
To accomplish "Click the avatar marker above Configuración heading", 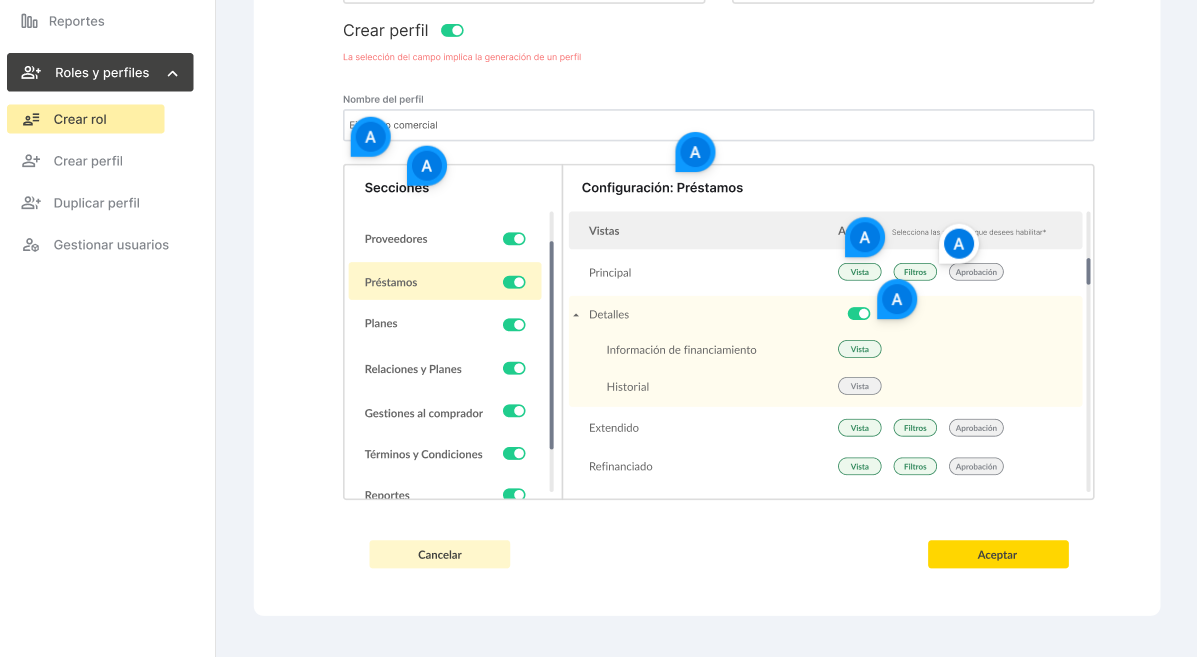I will click(x=695, y=153).
